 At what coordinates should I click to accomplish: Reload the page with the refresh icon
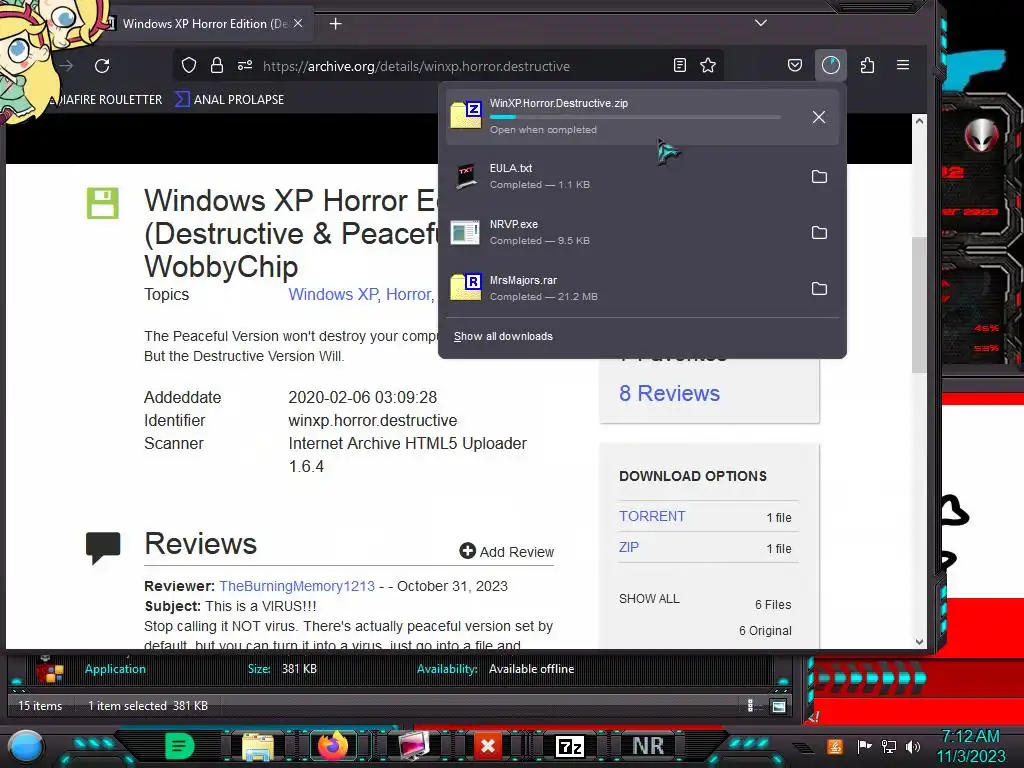coord(102,66)
